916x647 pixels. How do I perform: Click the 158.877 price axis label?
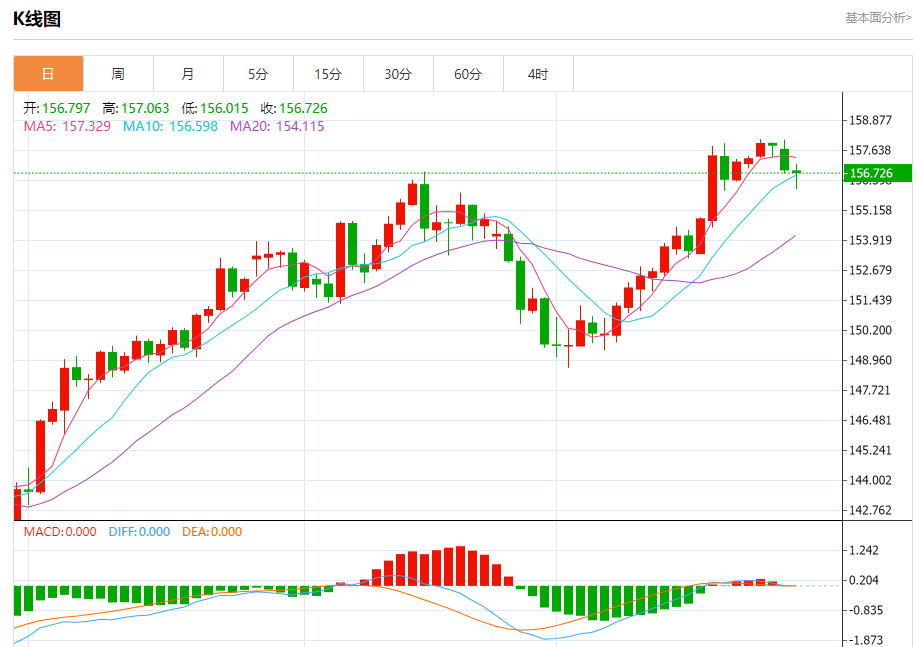pyautogui.click(x=869, y=120)
